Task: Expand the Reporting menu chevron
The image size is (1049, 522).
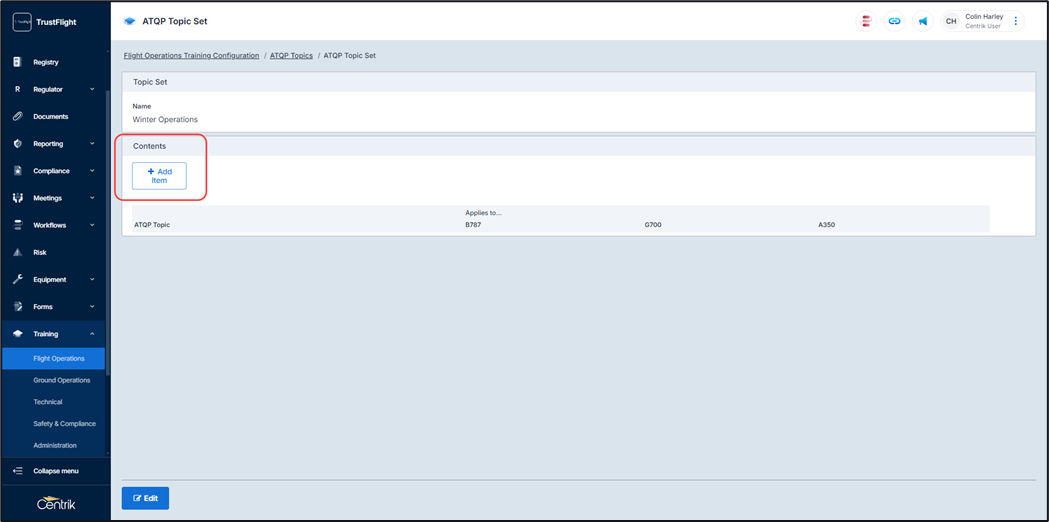Action: pyautogui.click(x=92, y=144)
